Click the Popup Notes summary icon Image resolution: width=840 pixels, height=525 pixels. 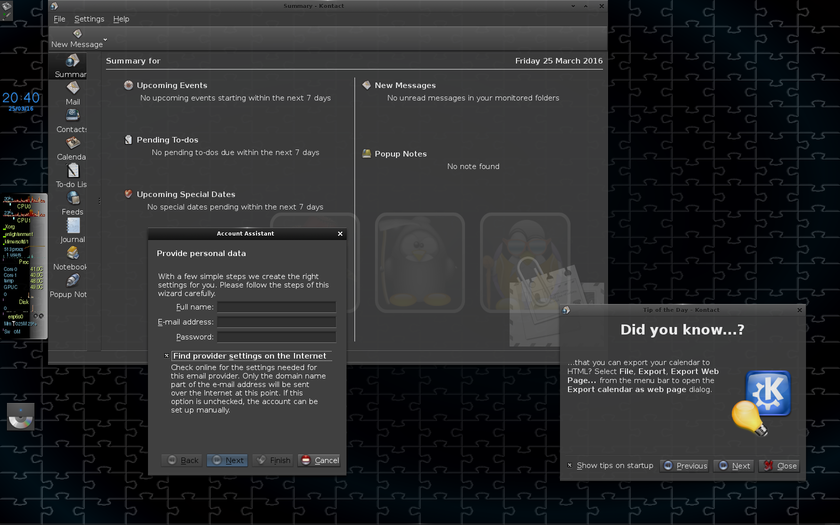[366, 153]
